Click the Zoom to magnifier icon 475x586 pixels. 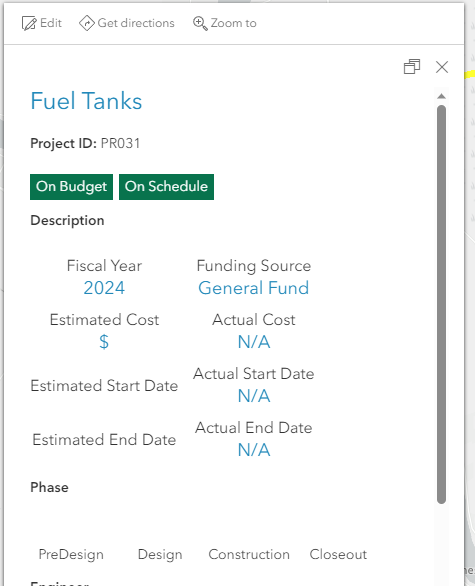click(x=200, y=23)
